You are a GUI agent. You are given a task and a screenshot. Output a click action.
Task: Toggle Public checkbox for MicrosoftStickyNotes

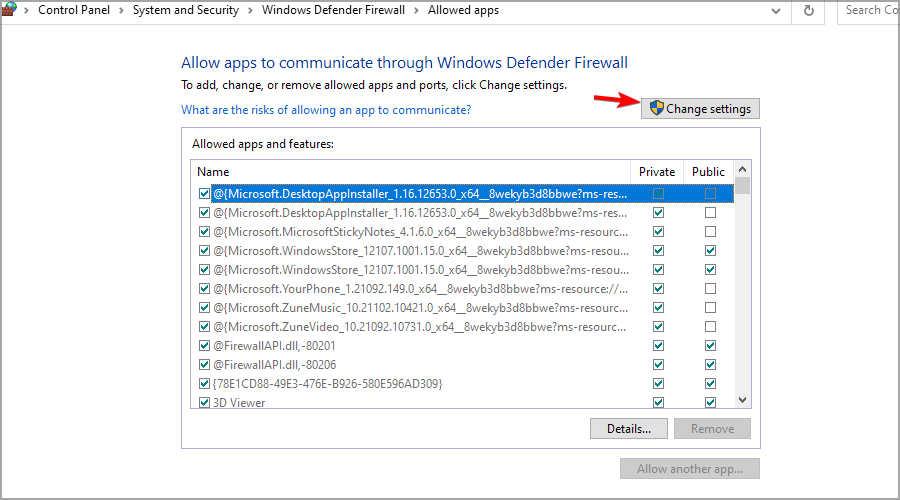pyautogui.click(x=710, y=231)
